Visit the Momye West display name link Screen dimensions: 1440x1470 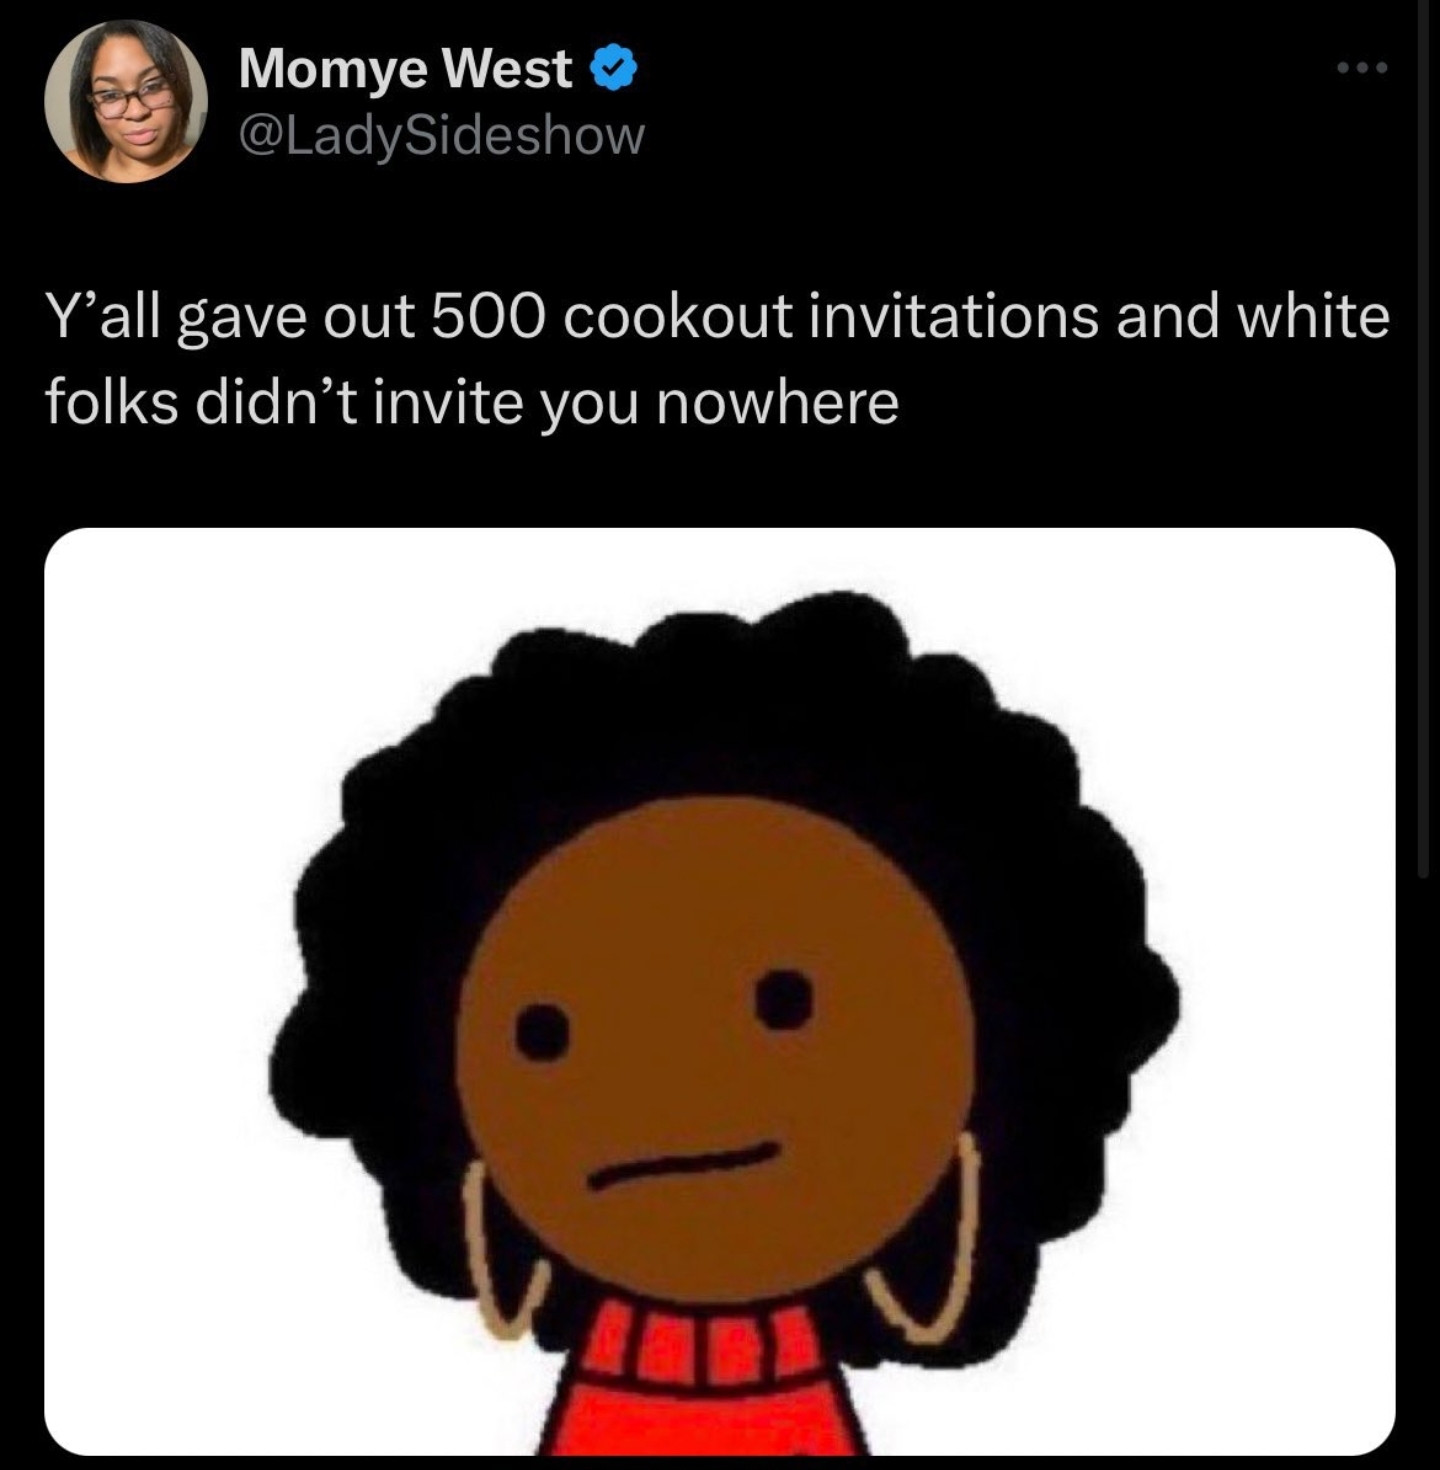click(405, 69)
